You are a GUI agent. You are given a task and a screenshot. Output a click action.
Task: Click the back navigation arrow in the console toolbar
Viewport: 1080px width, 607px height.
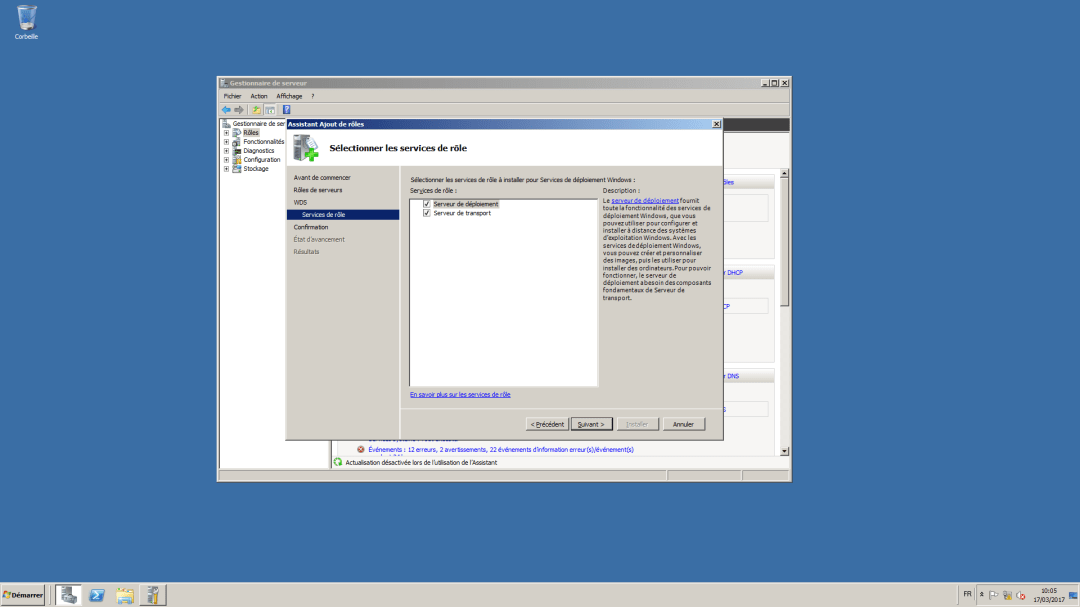click(226, 110)
